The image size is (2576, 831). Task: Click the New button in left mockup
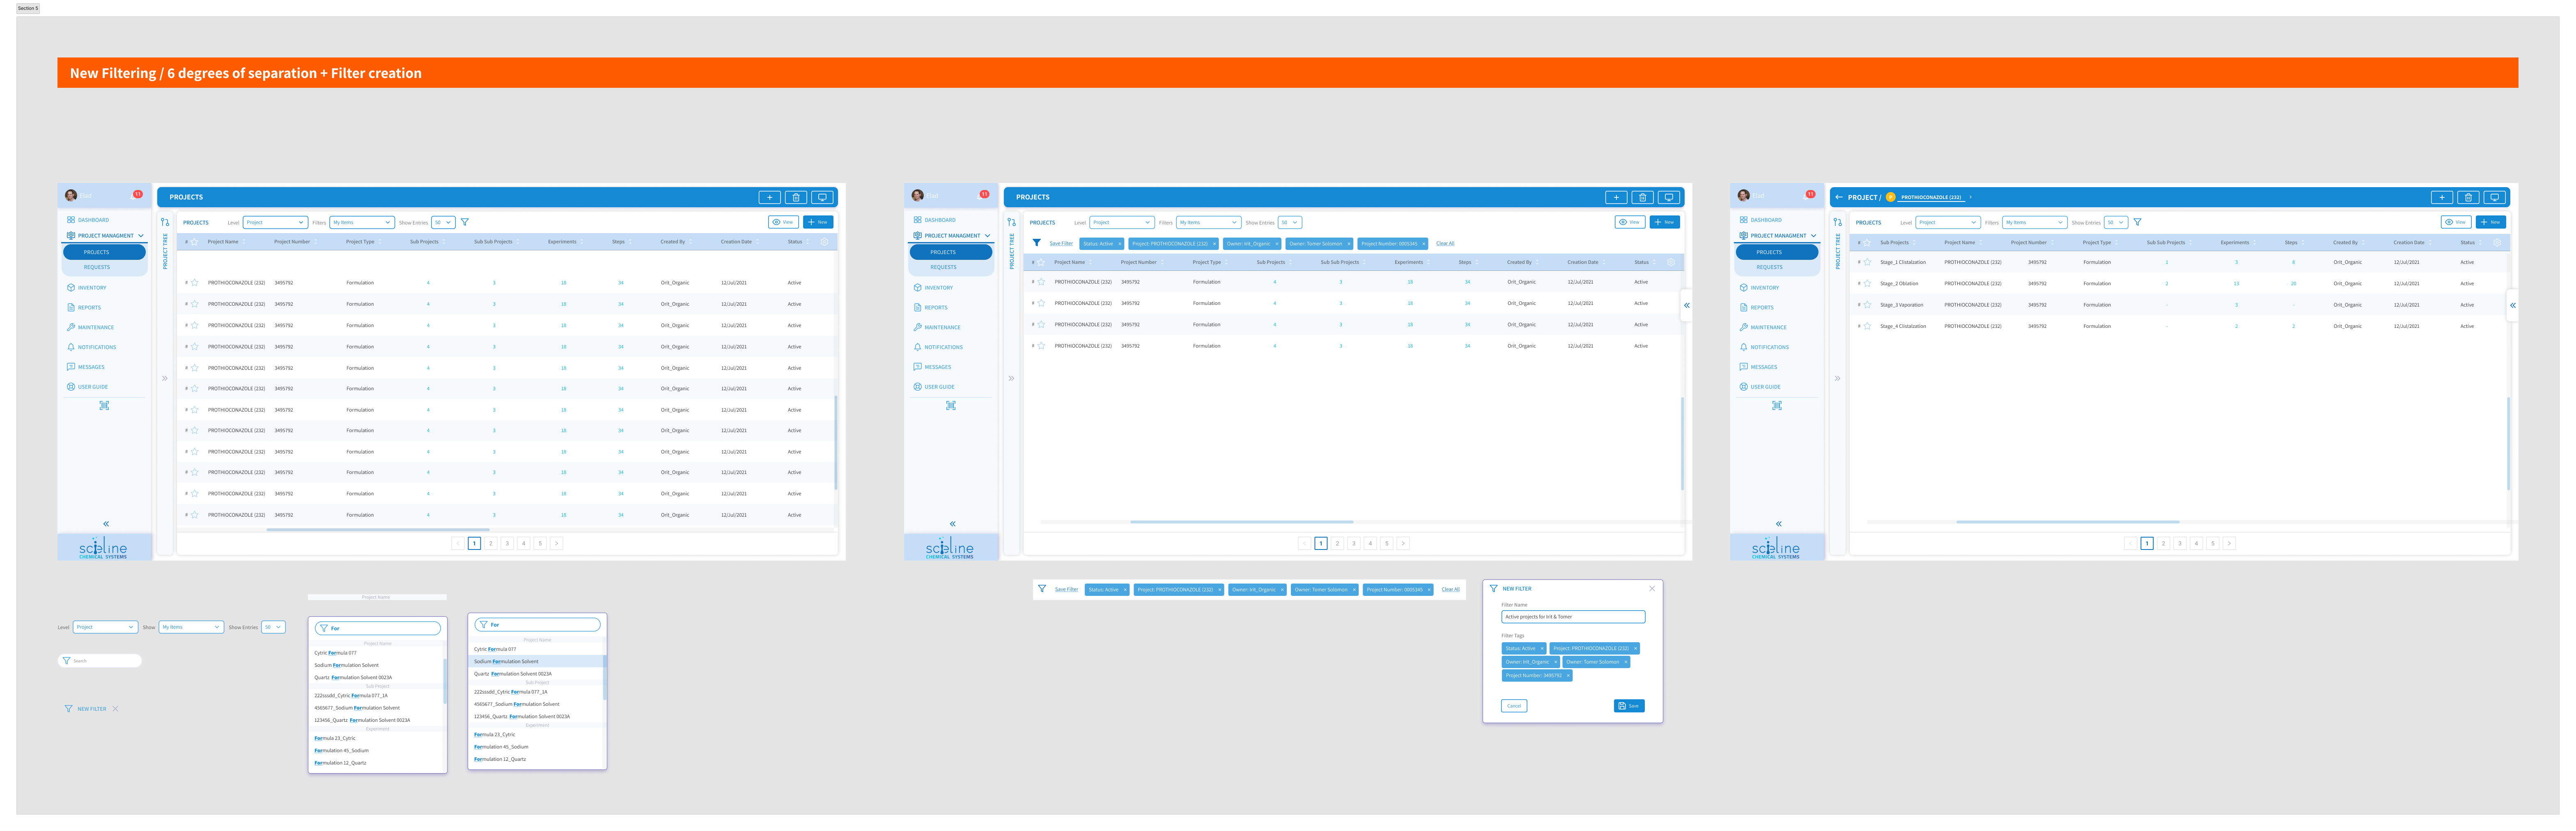pyautogui.click(x=818, y=222)
